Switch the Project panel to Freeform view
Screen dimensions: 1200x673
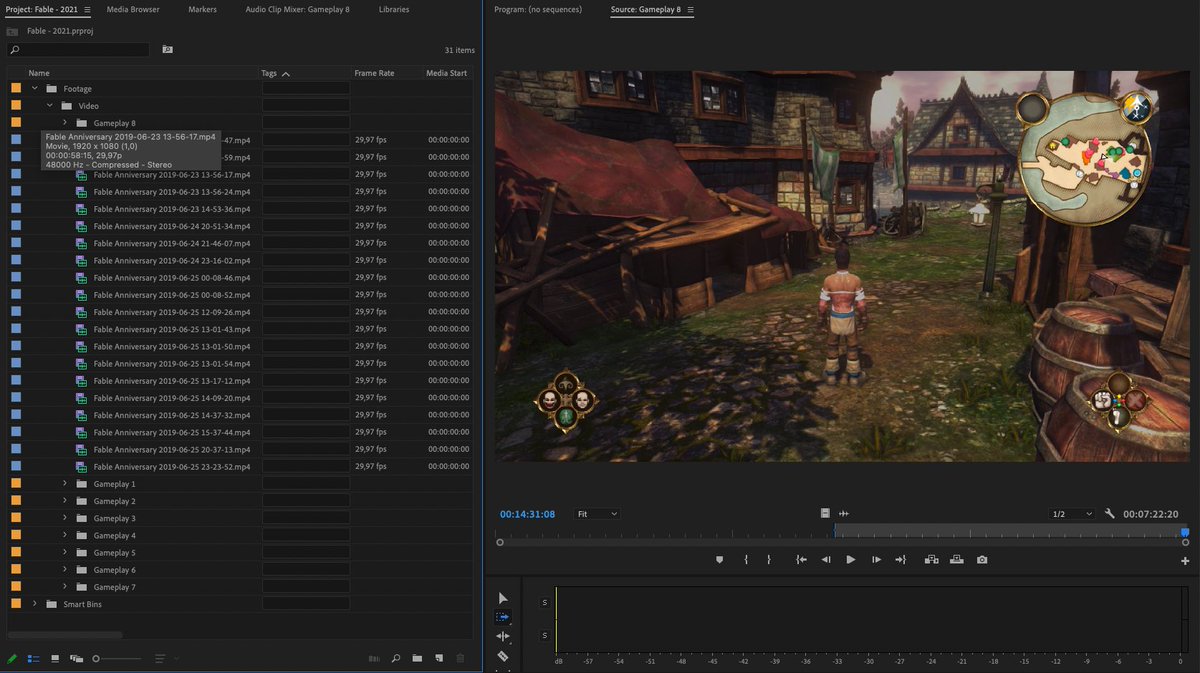[76, 659]
